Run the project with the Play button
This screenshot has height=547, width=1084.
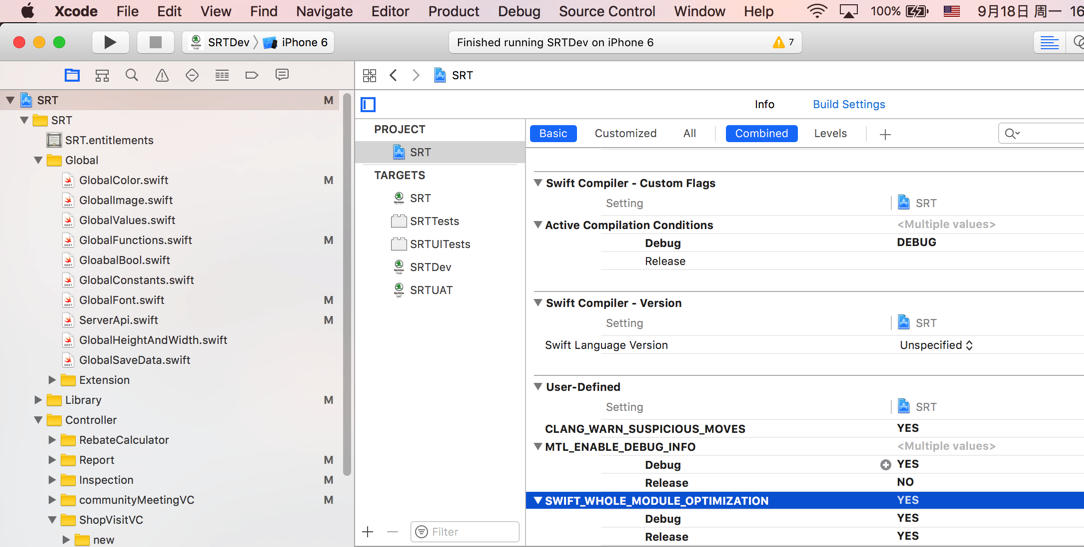pos(110,42)
